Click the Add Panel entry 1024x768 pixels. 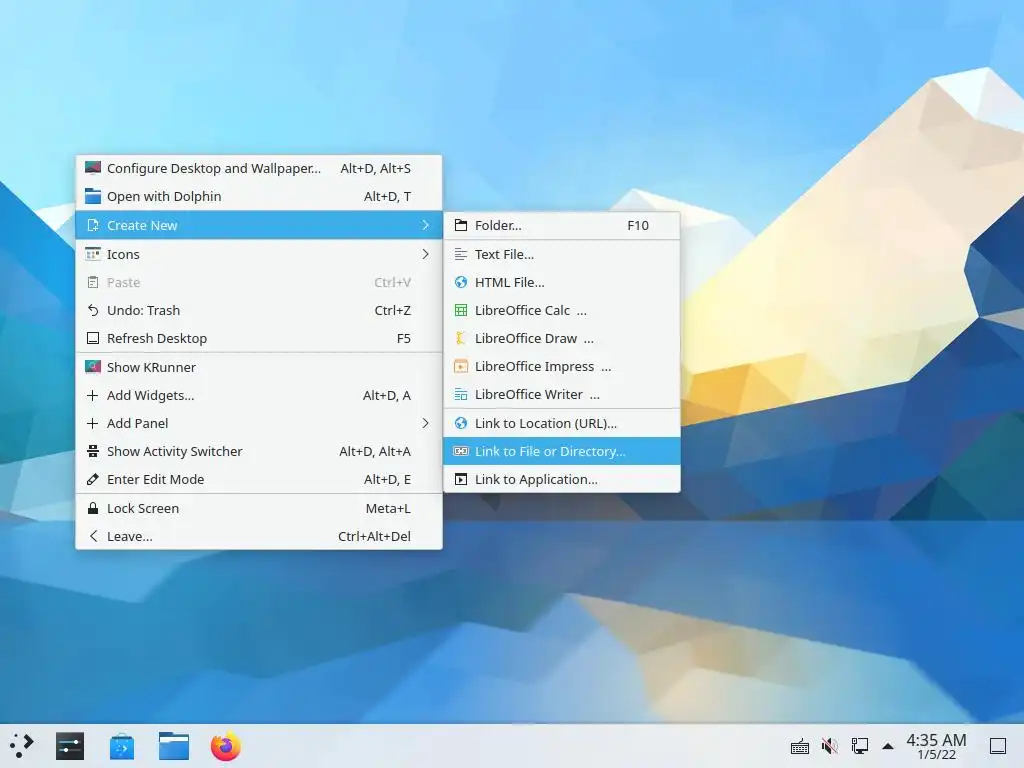tap(259, 423)
